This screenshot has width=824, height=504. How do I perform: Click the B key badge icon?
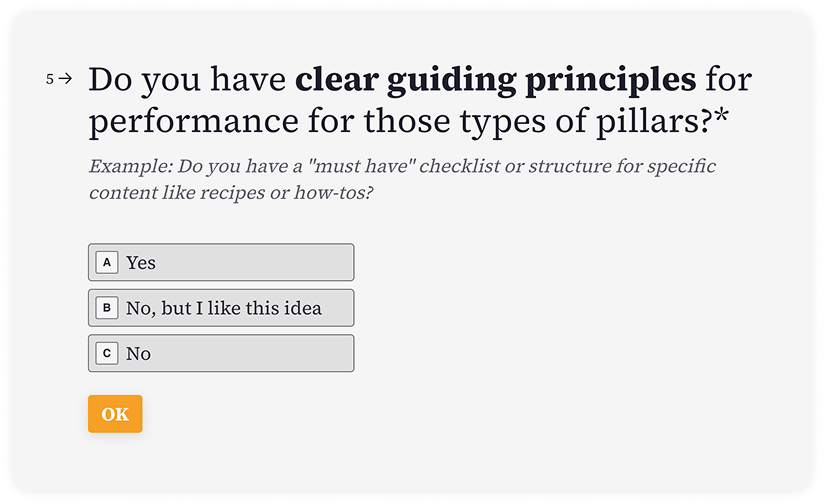click(107, 308)
